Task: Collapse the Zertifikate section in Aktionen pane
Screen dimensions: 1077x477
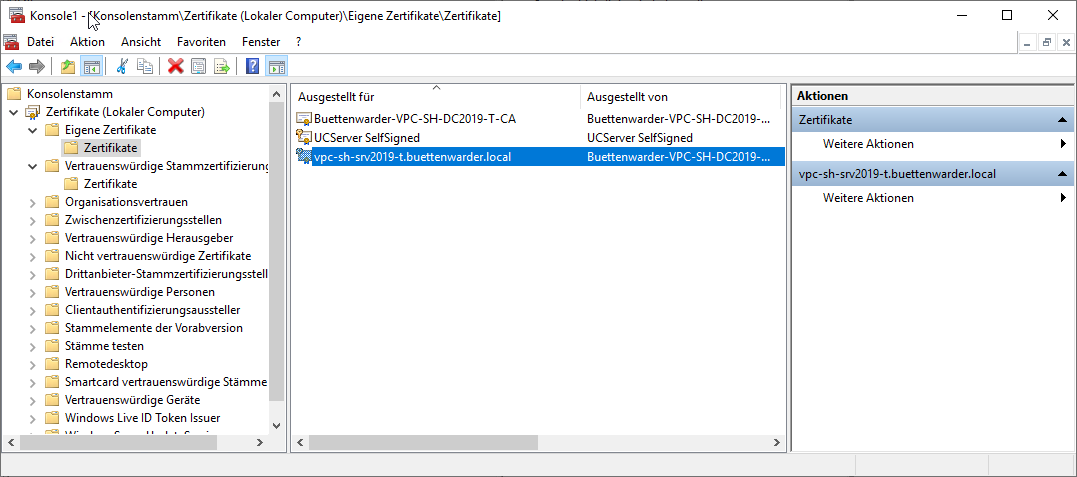Action: pyautogui.click(x=1062, y=120)
